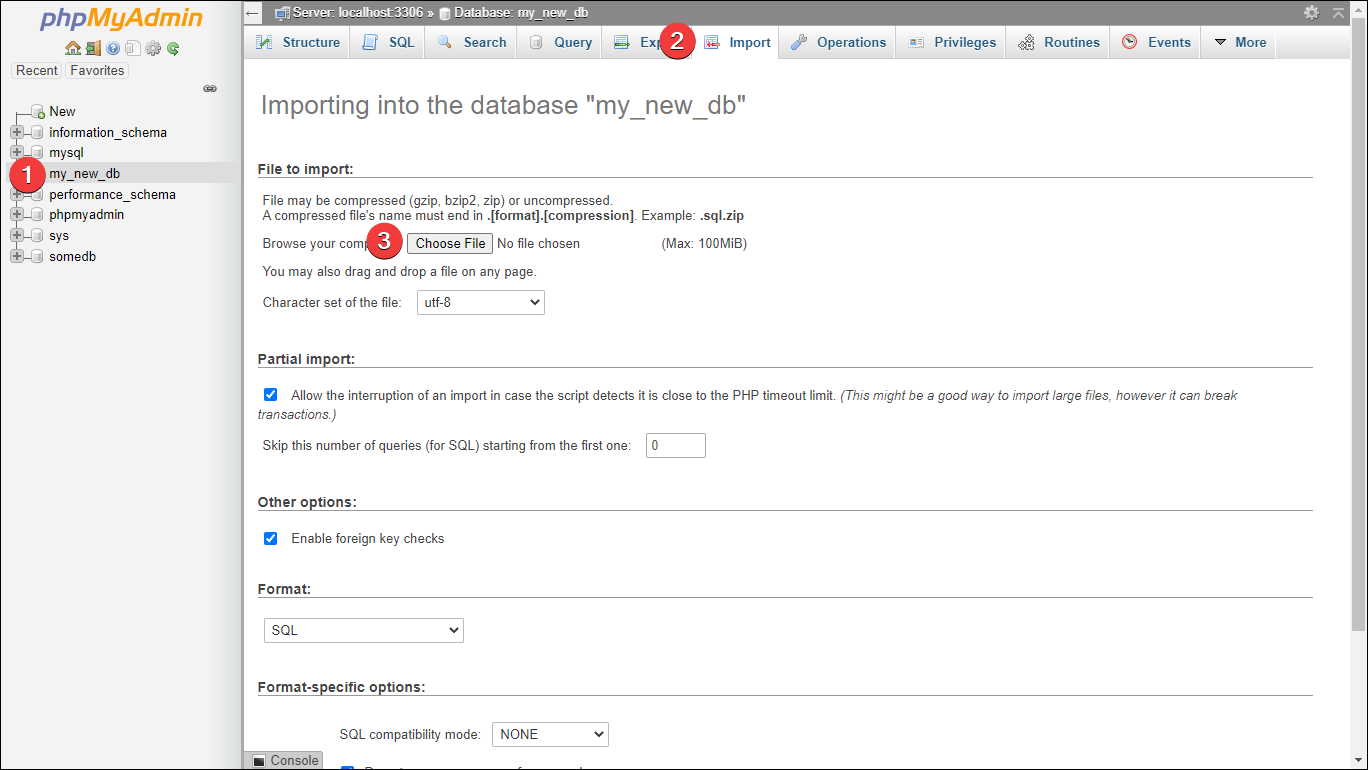This screenshot has width=1368, height=770.
Task: Toggle Enable foreign key checks checkbox
Action: coord(270,538)
